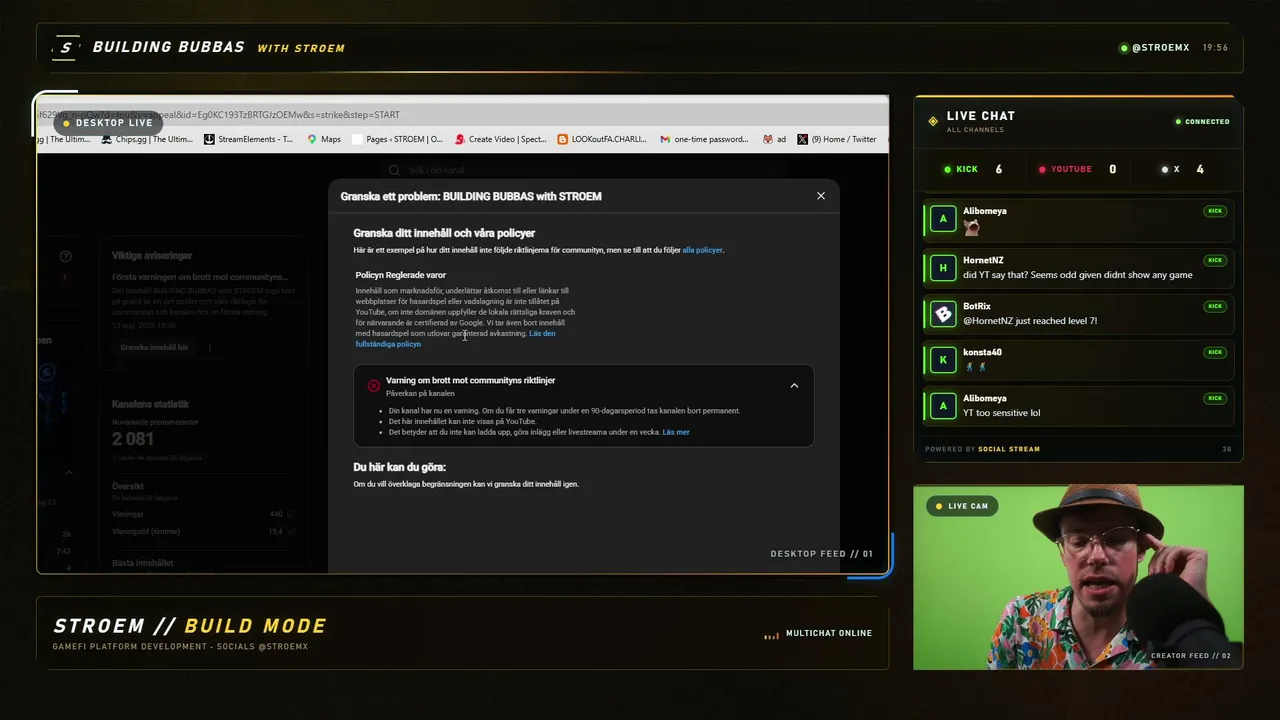1280x720 pixels.
Task: Click the DESKTOP LIVE badge
Action: 108,123
